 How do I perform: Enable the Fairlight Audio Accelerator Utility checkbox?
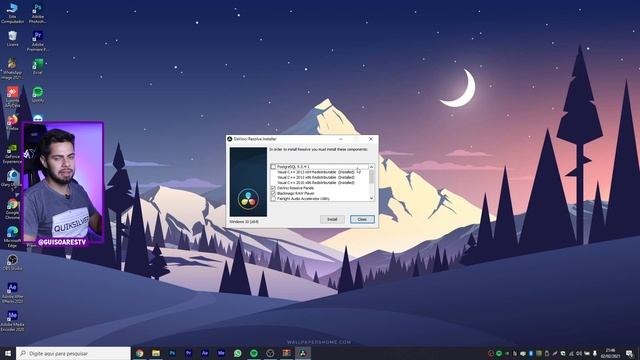pyautogui.click(x=273, y=199)
